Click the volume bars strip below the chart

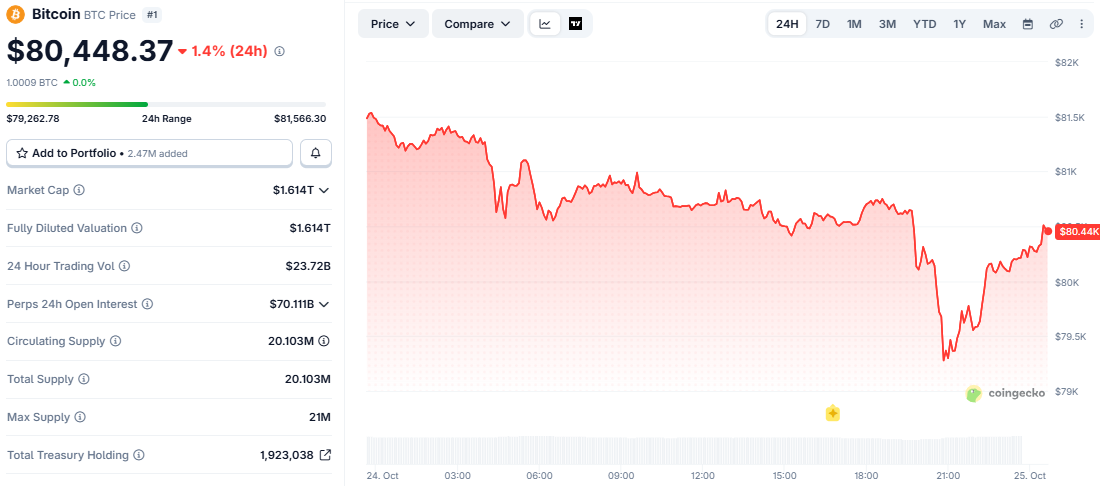coord(695,449)
